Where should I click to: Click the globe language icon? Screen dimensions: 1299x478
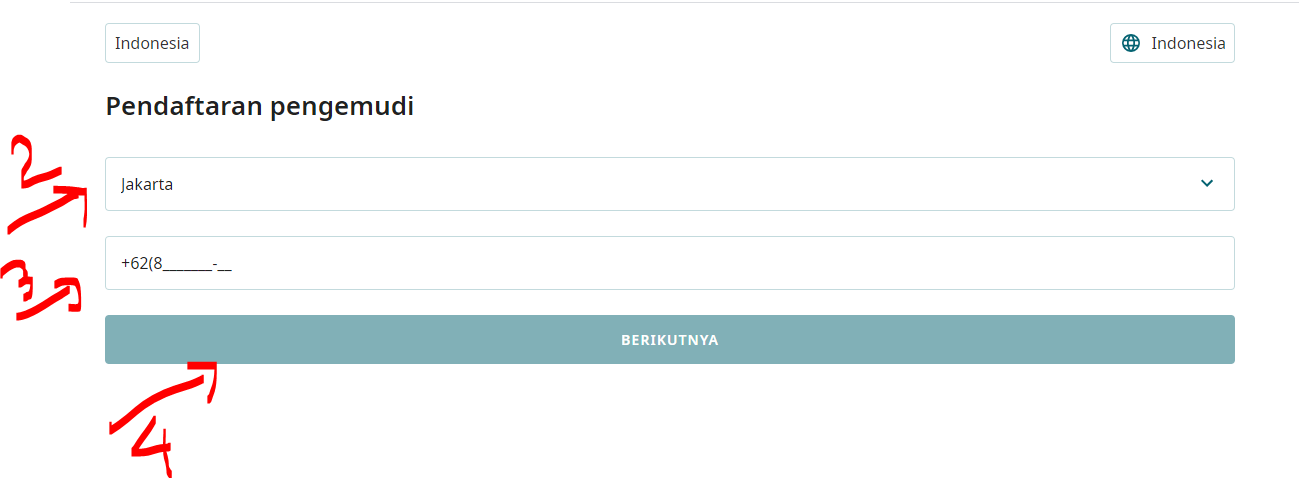point(1131,43)
